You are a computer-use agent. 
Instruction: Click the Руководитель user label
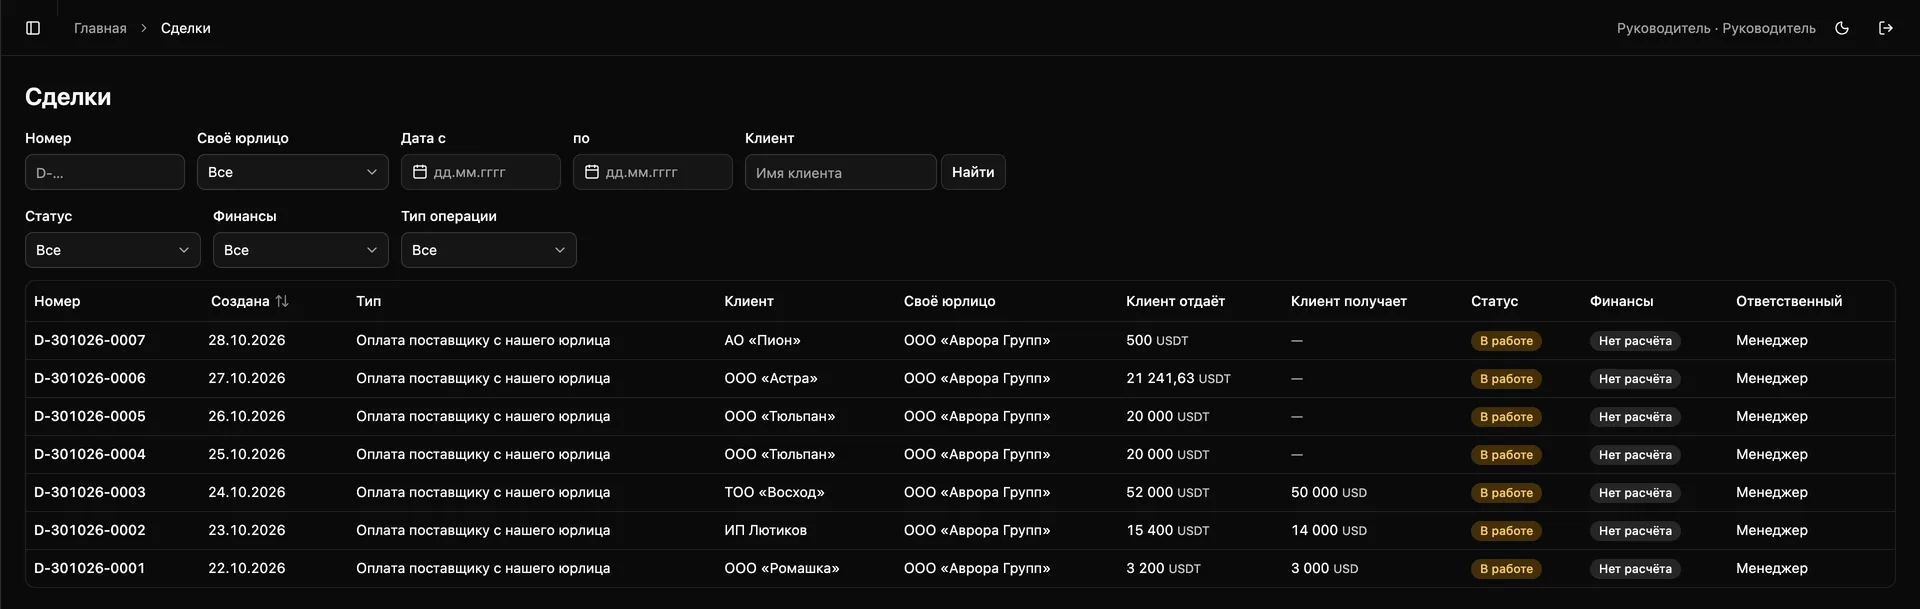pos(1716,28)
